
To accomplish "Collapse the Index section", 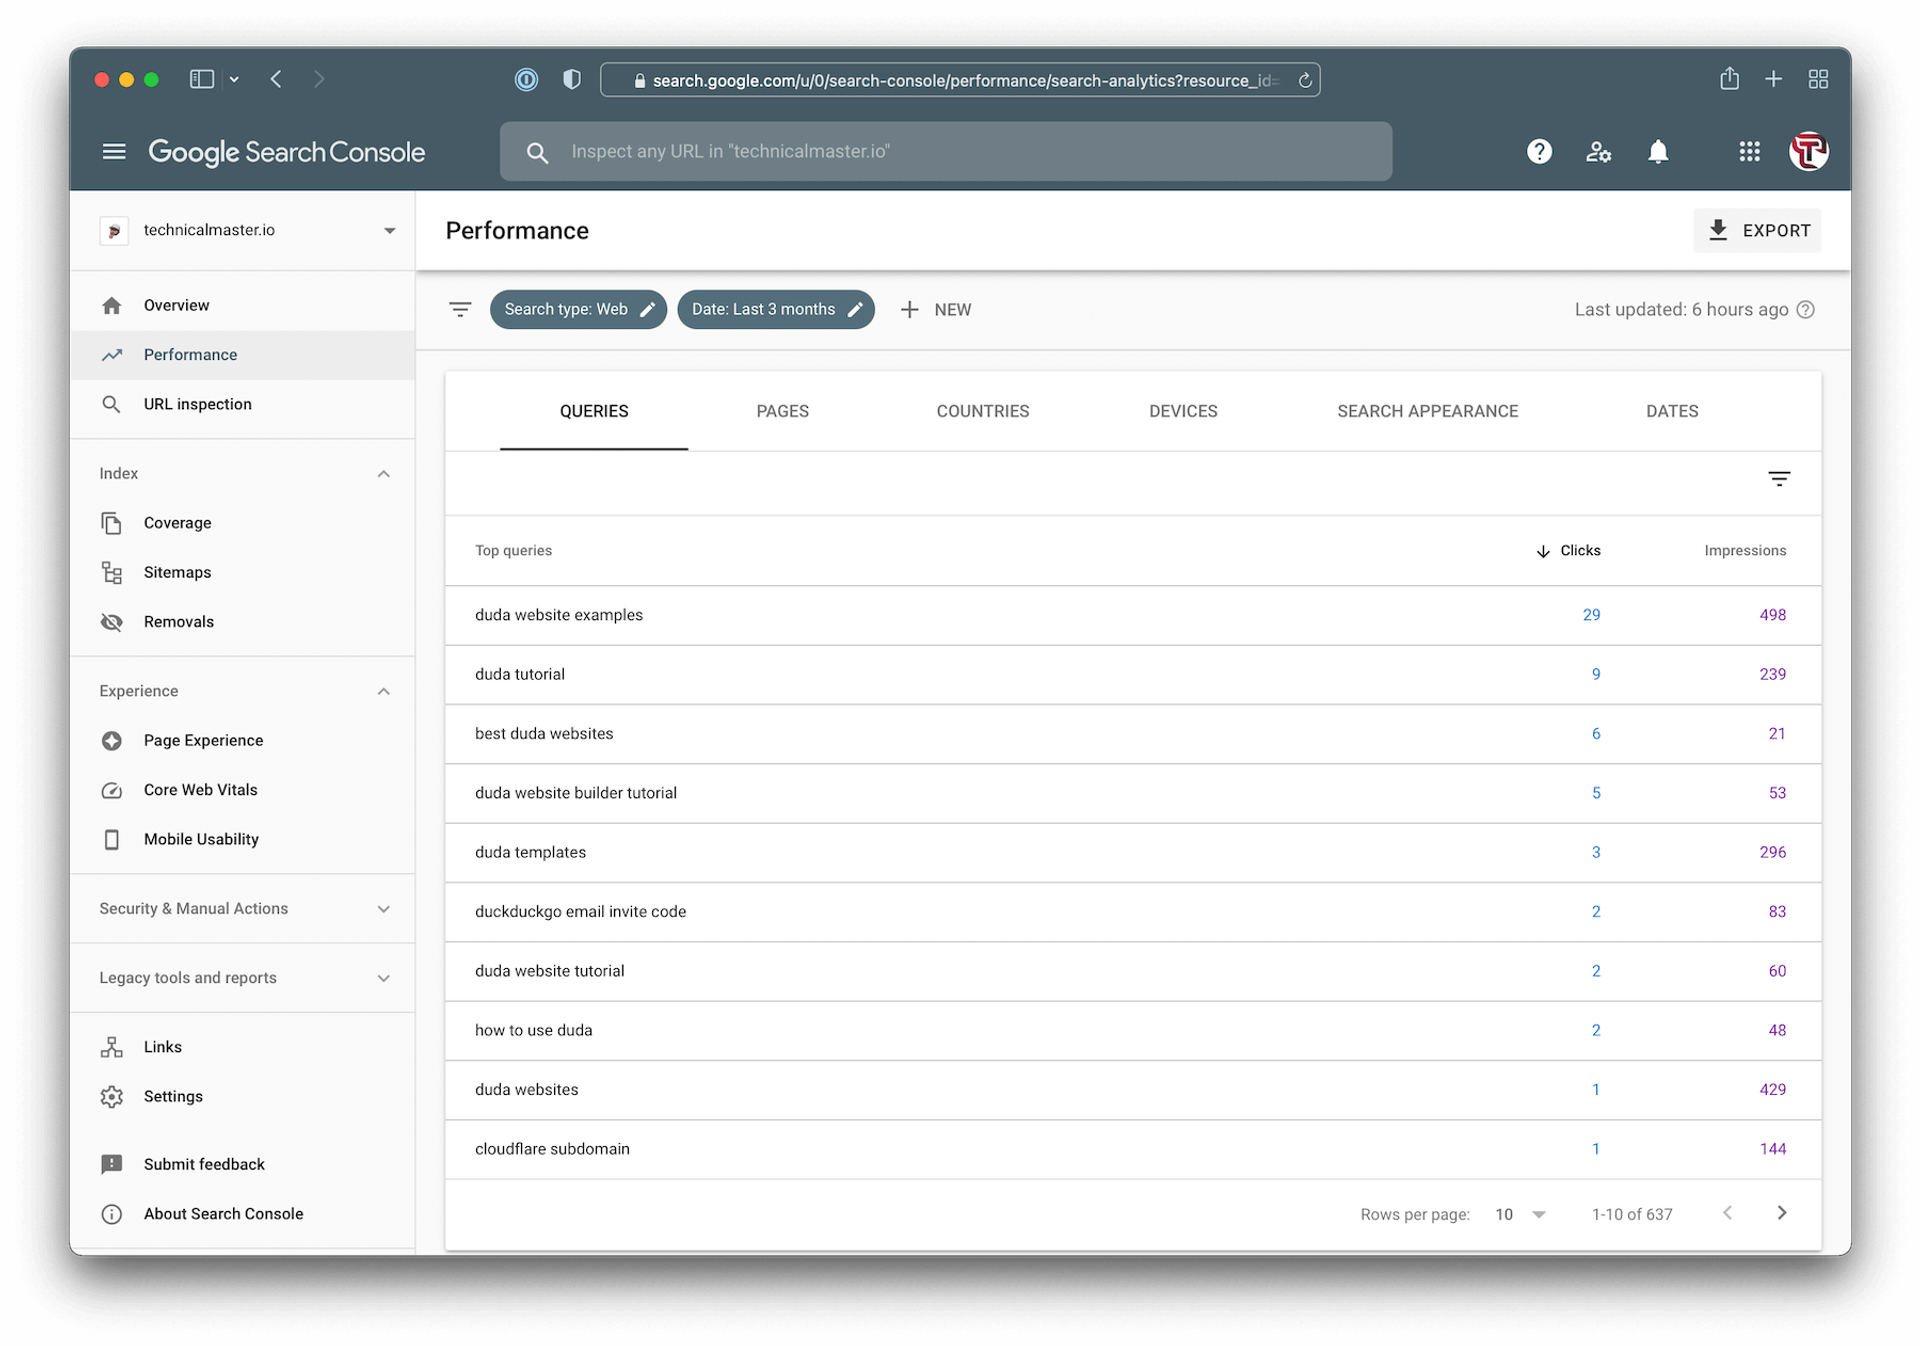I will [383, 474].
